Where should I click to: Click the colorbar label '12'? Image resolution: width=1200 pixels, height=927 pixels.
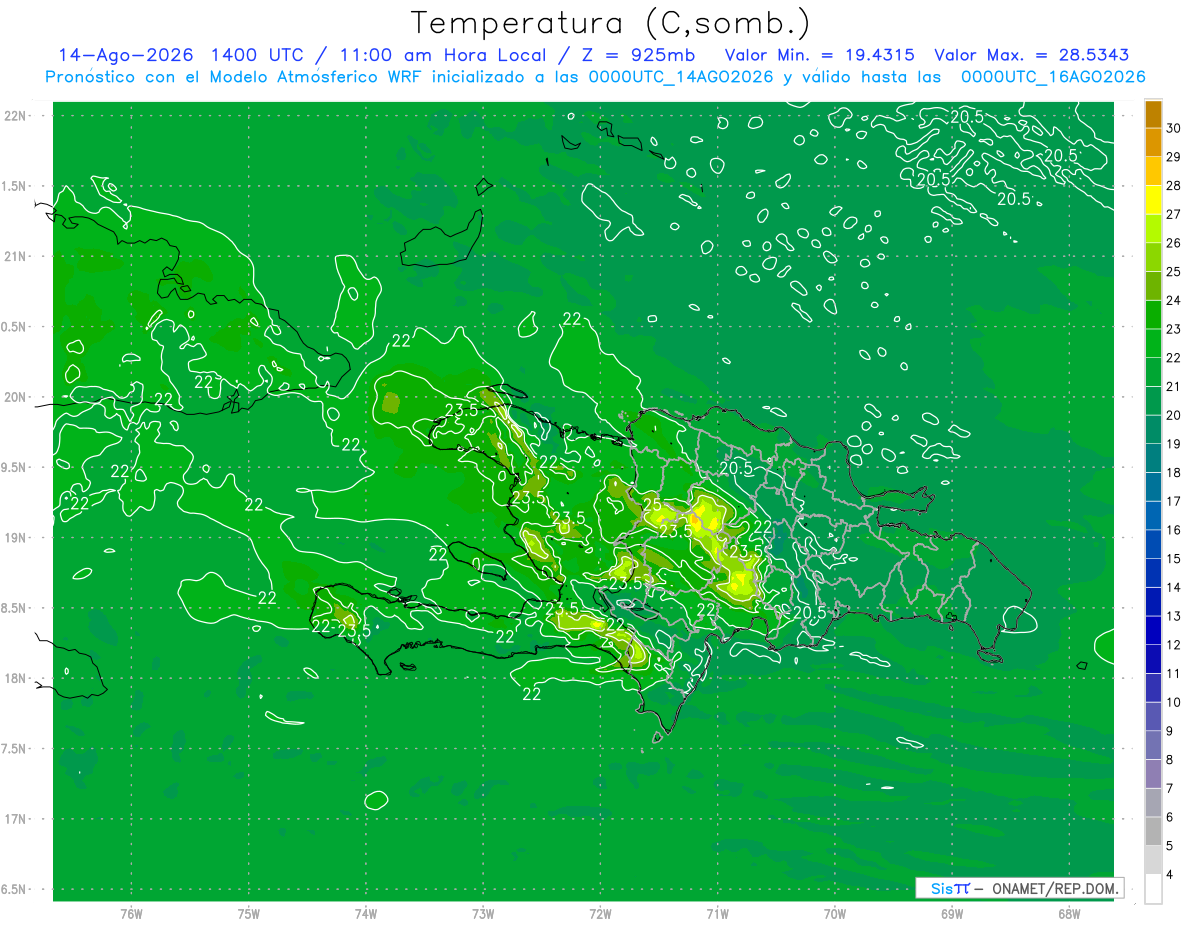tap(1174, 645)
